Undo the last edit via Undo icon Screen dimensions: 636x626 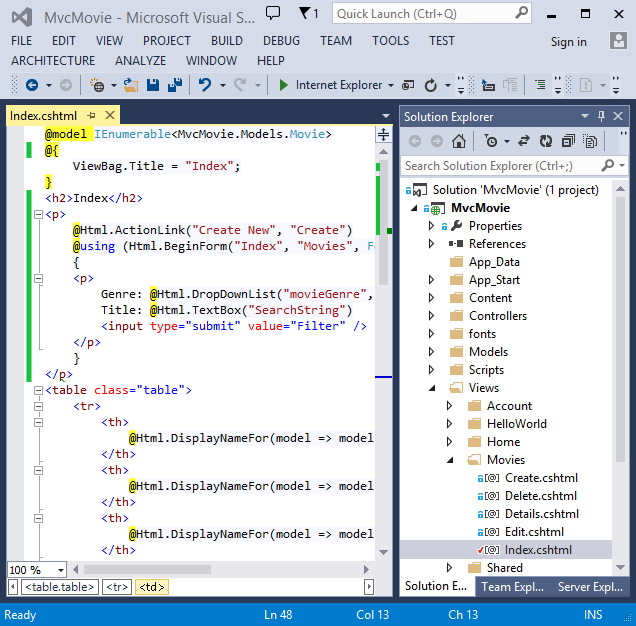[205, 85]
